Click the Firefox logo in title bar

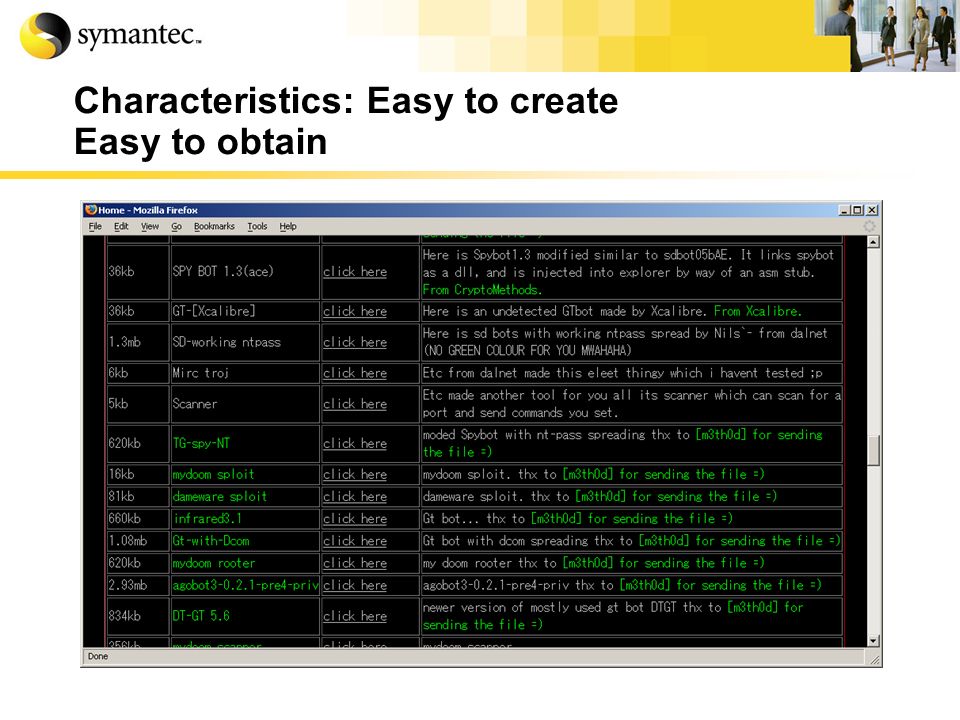tap(91, 210)
